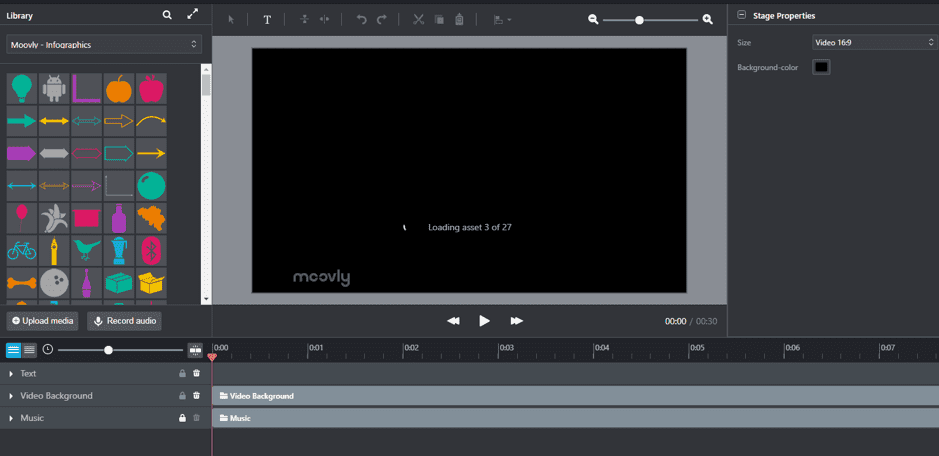Select the grey banana peel graphic

(x=54, y=218)
